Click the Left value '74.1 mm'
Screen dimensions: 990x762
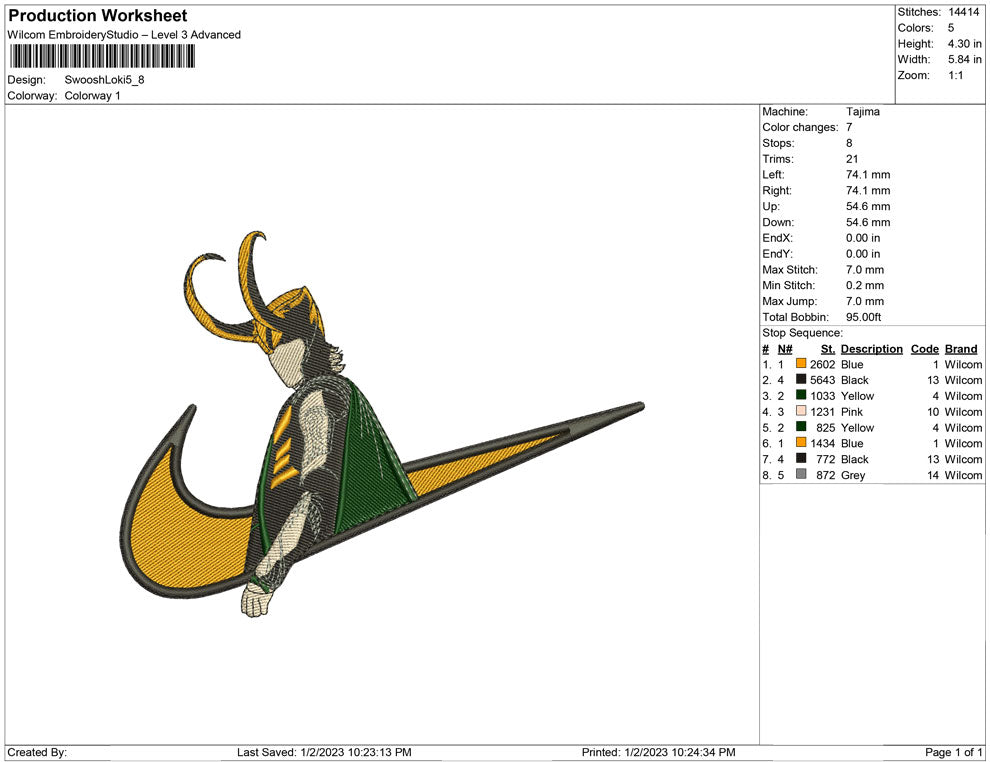point(868,174)
